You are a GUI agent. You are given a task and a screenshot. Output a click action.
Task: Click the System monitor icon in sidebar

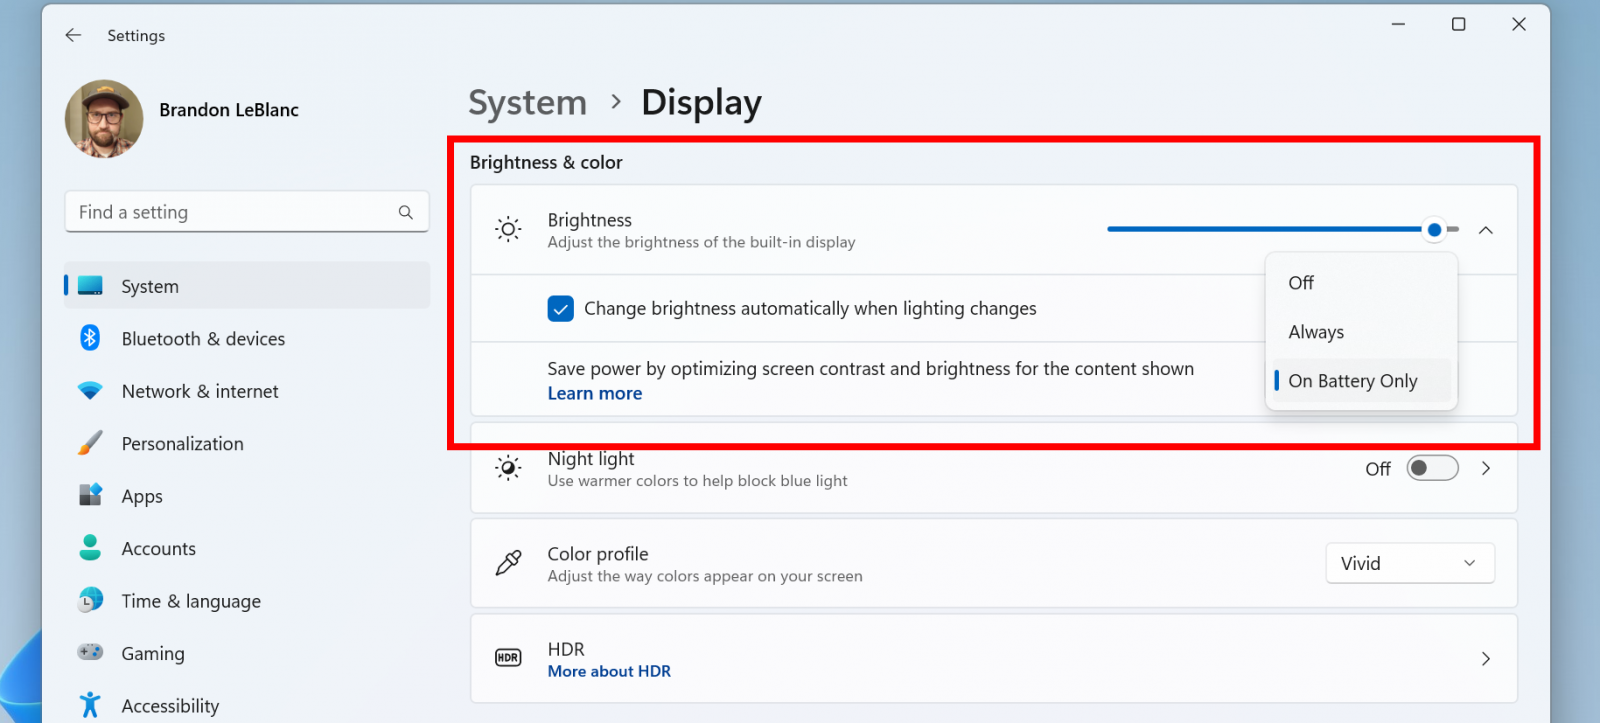click(90, 286)
